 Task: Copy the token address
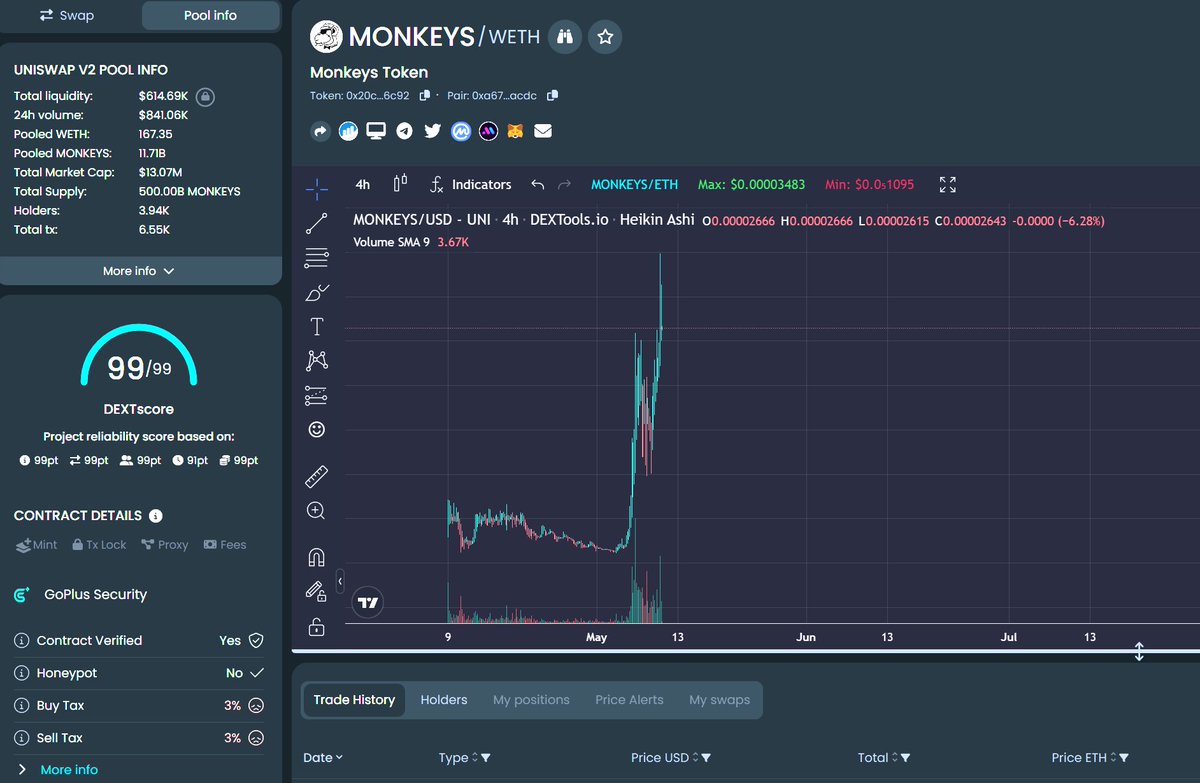tap(425, 96)
